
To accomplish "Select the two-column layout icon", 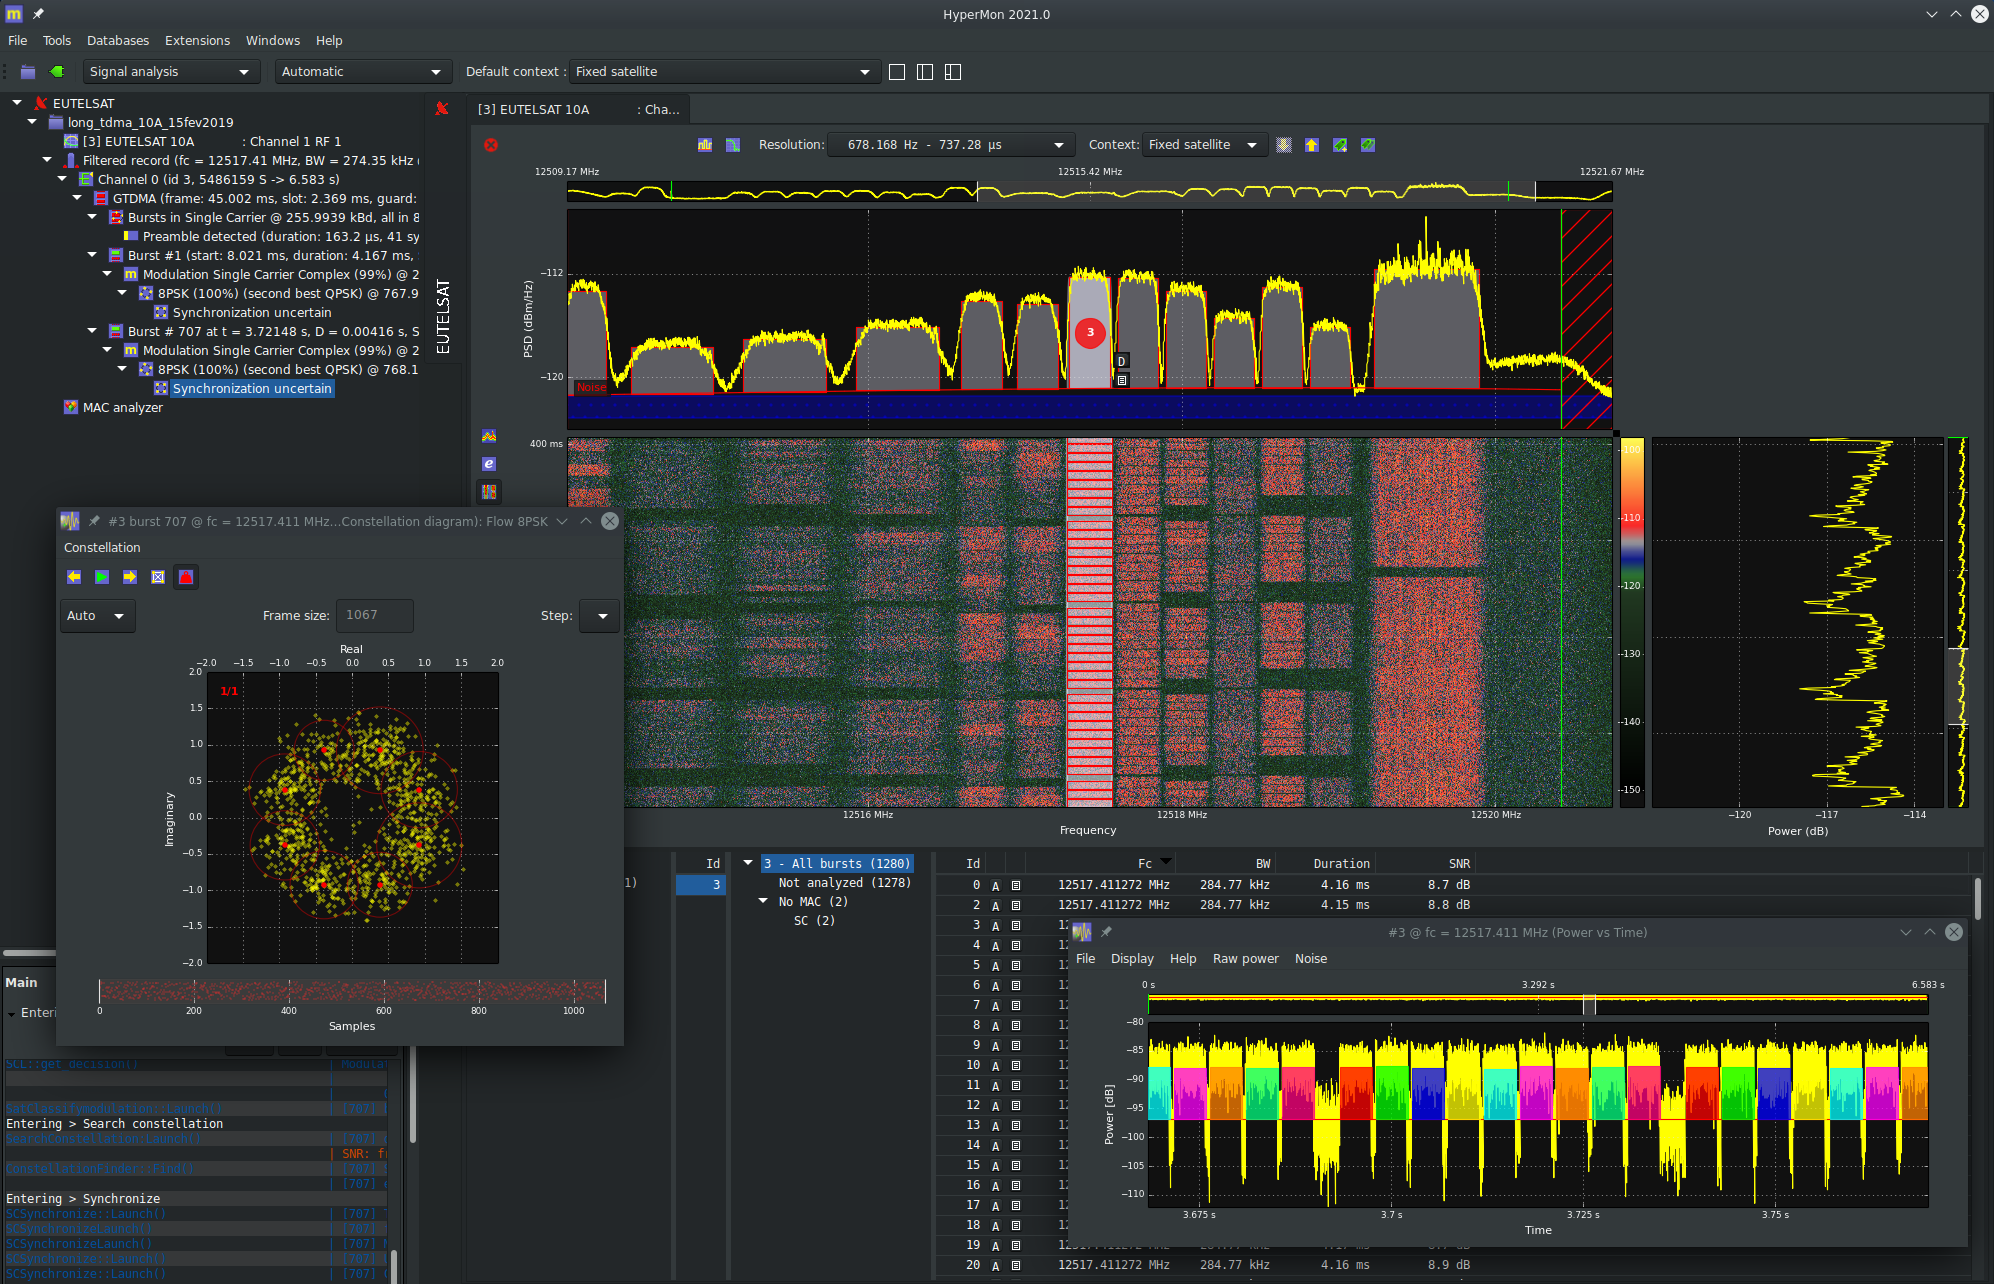I will (x=925, y=72).
